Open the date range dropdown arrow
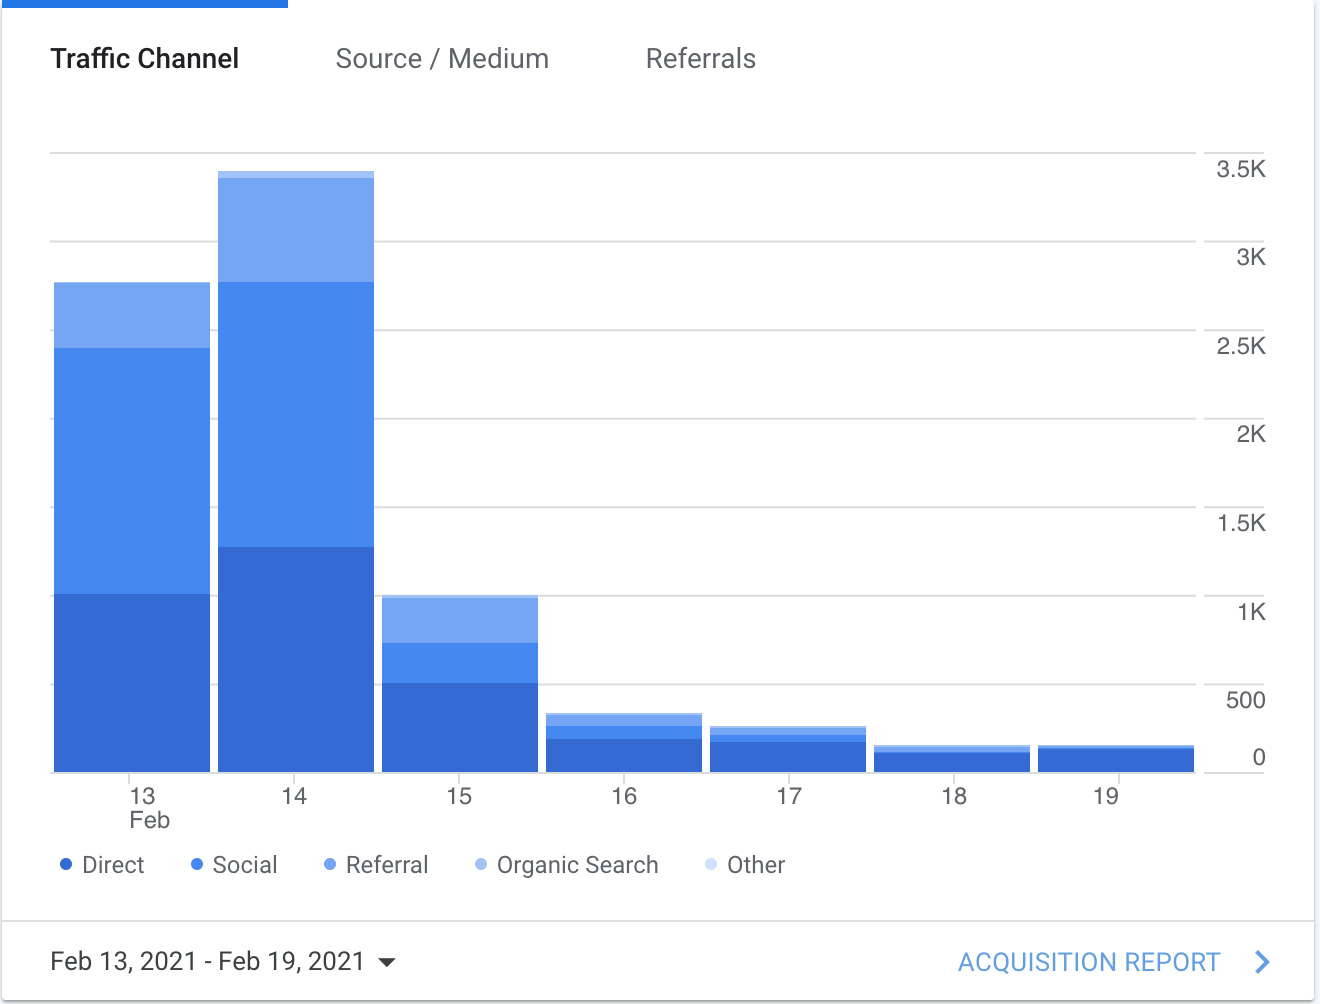This screenshot has width=1320, height=1004. coord(386,962)
